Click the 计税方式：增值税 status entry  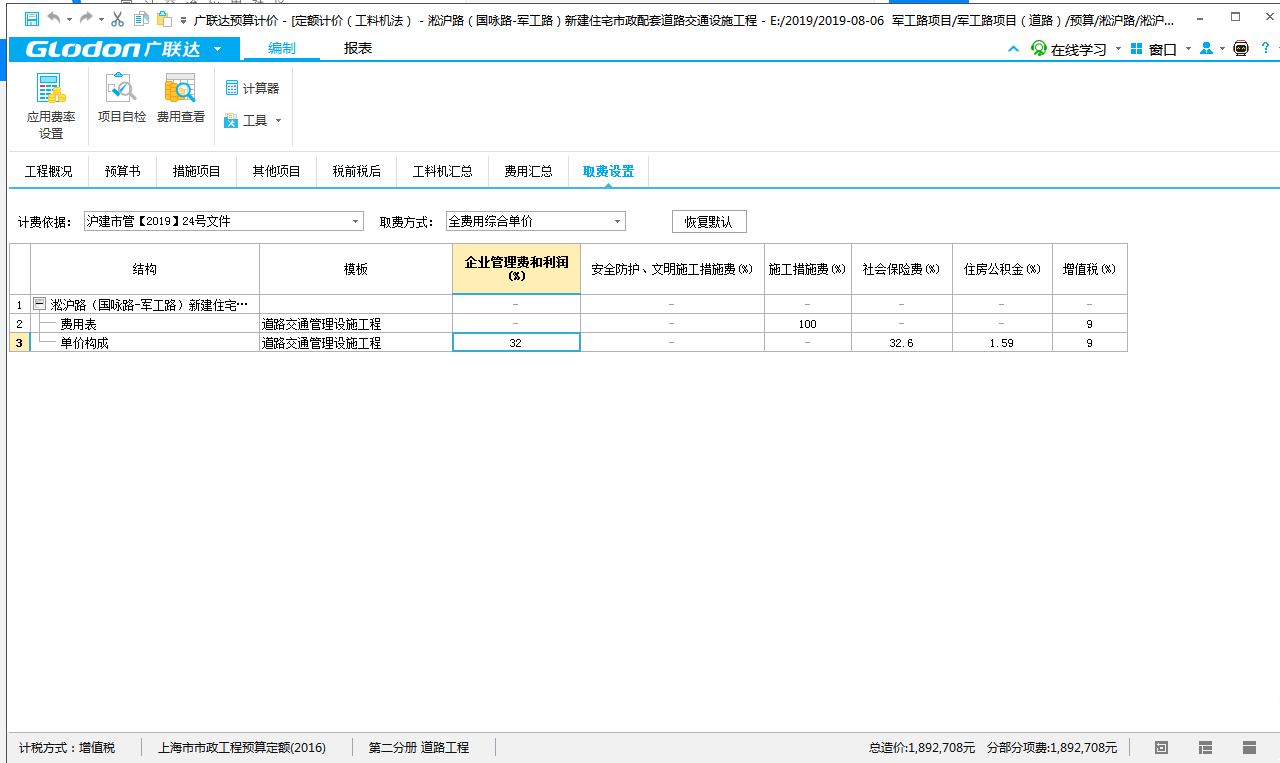click(x=66, y=747)
